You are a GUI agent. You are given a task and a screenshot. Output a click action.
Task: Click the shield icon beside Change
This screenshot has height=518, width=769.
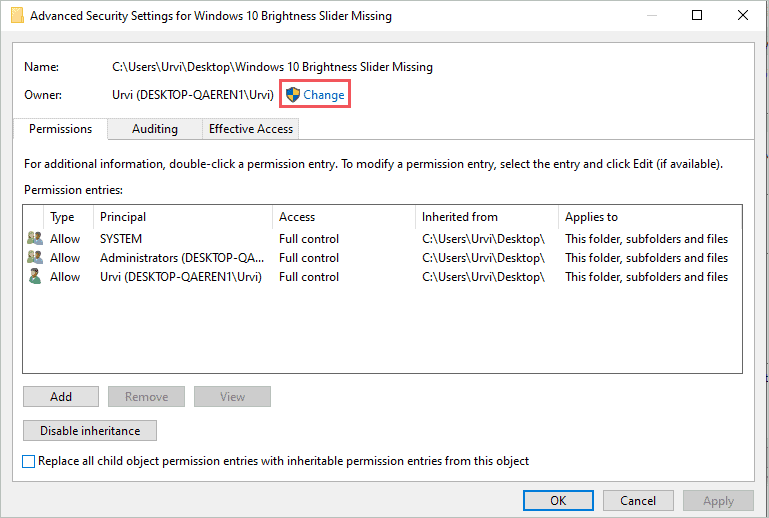[x=293, y=95]
